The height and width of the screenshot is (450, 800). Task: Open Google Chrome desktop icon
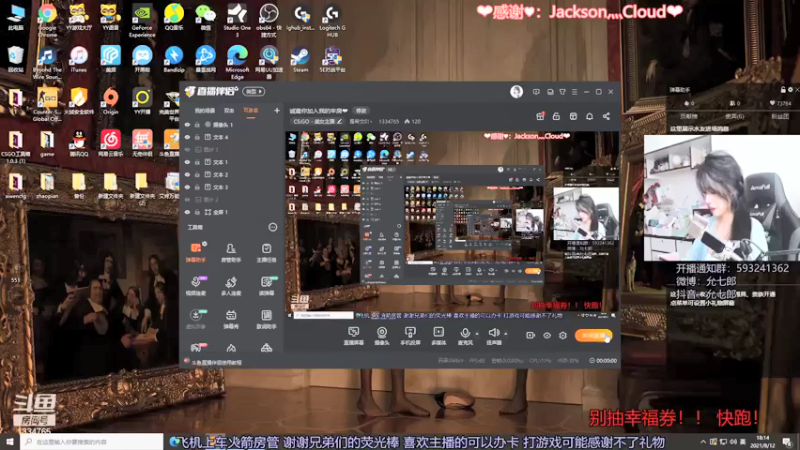click(x=47, y=19)
